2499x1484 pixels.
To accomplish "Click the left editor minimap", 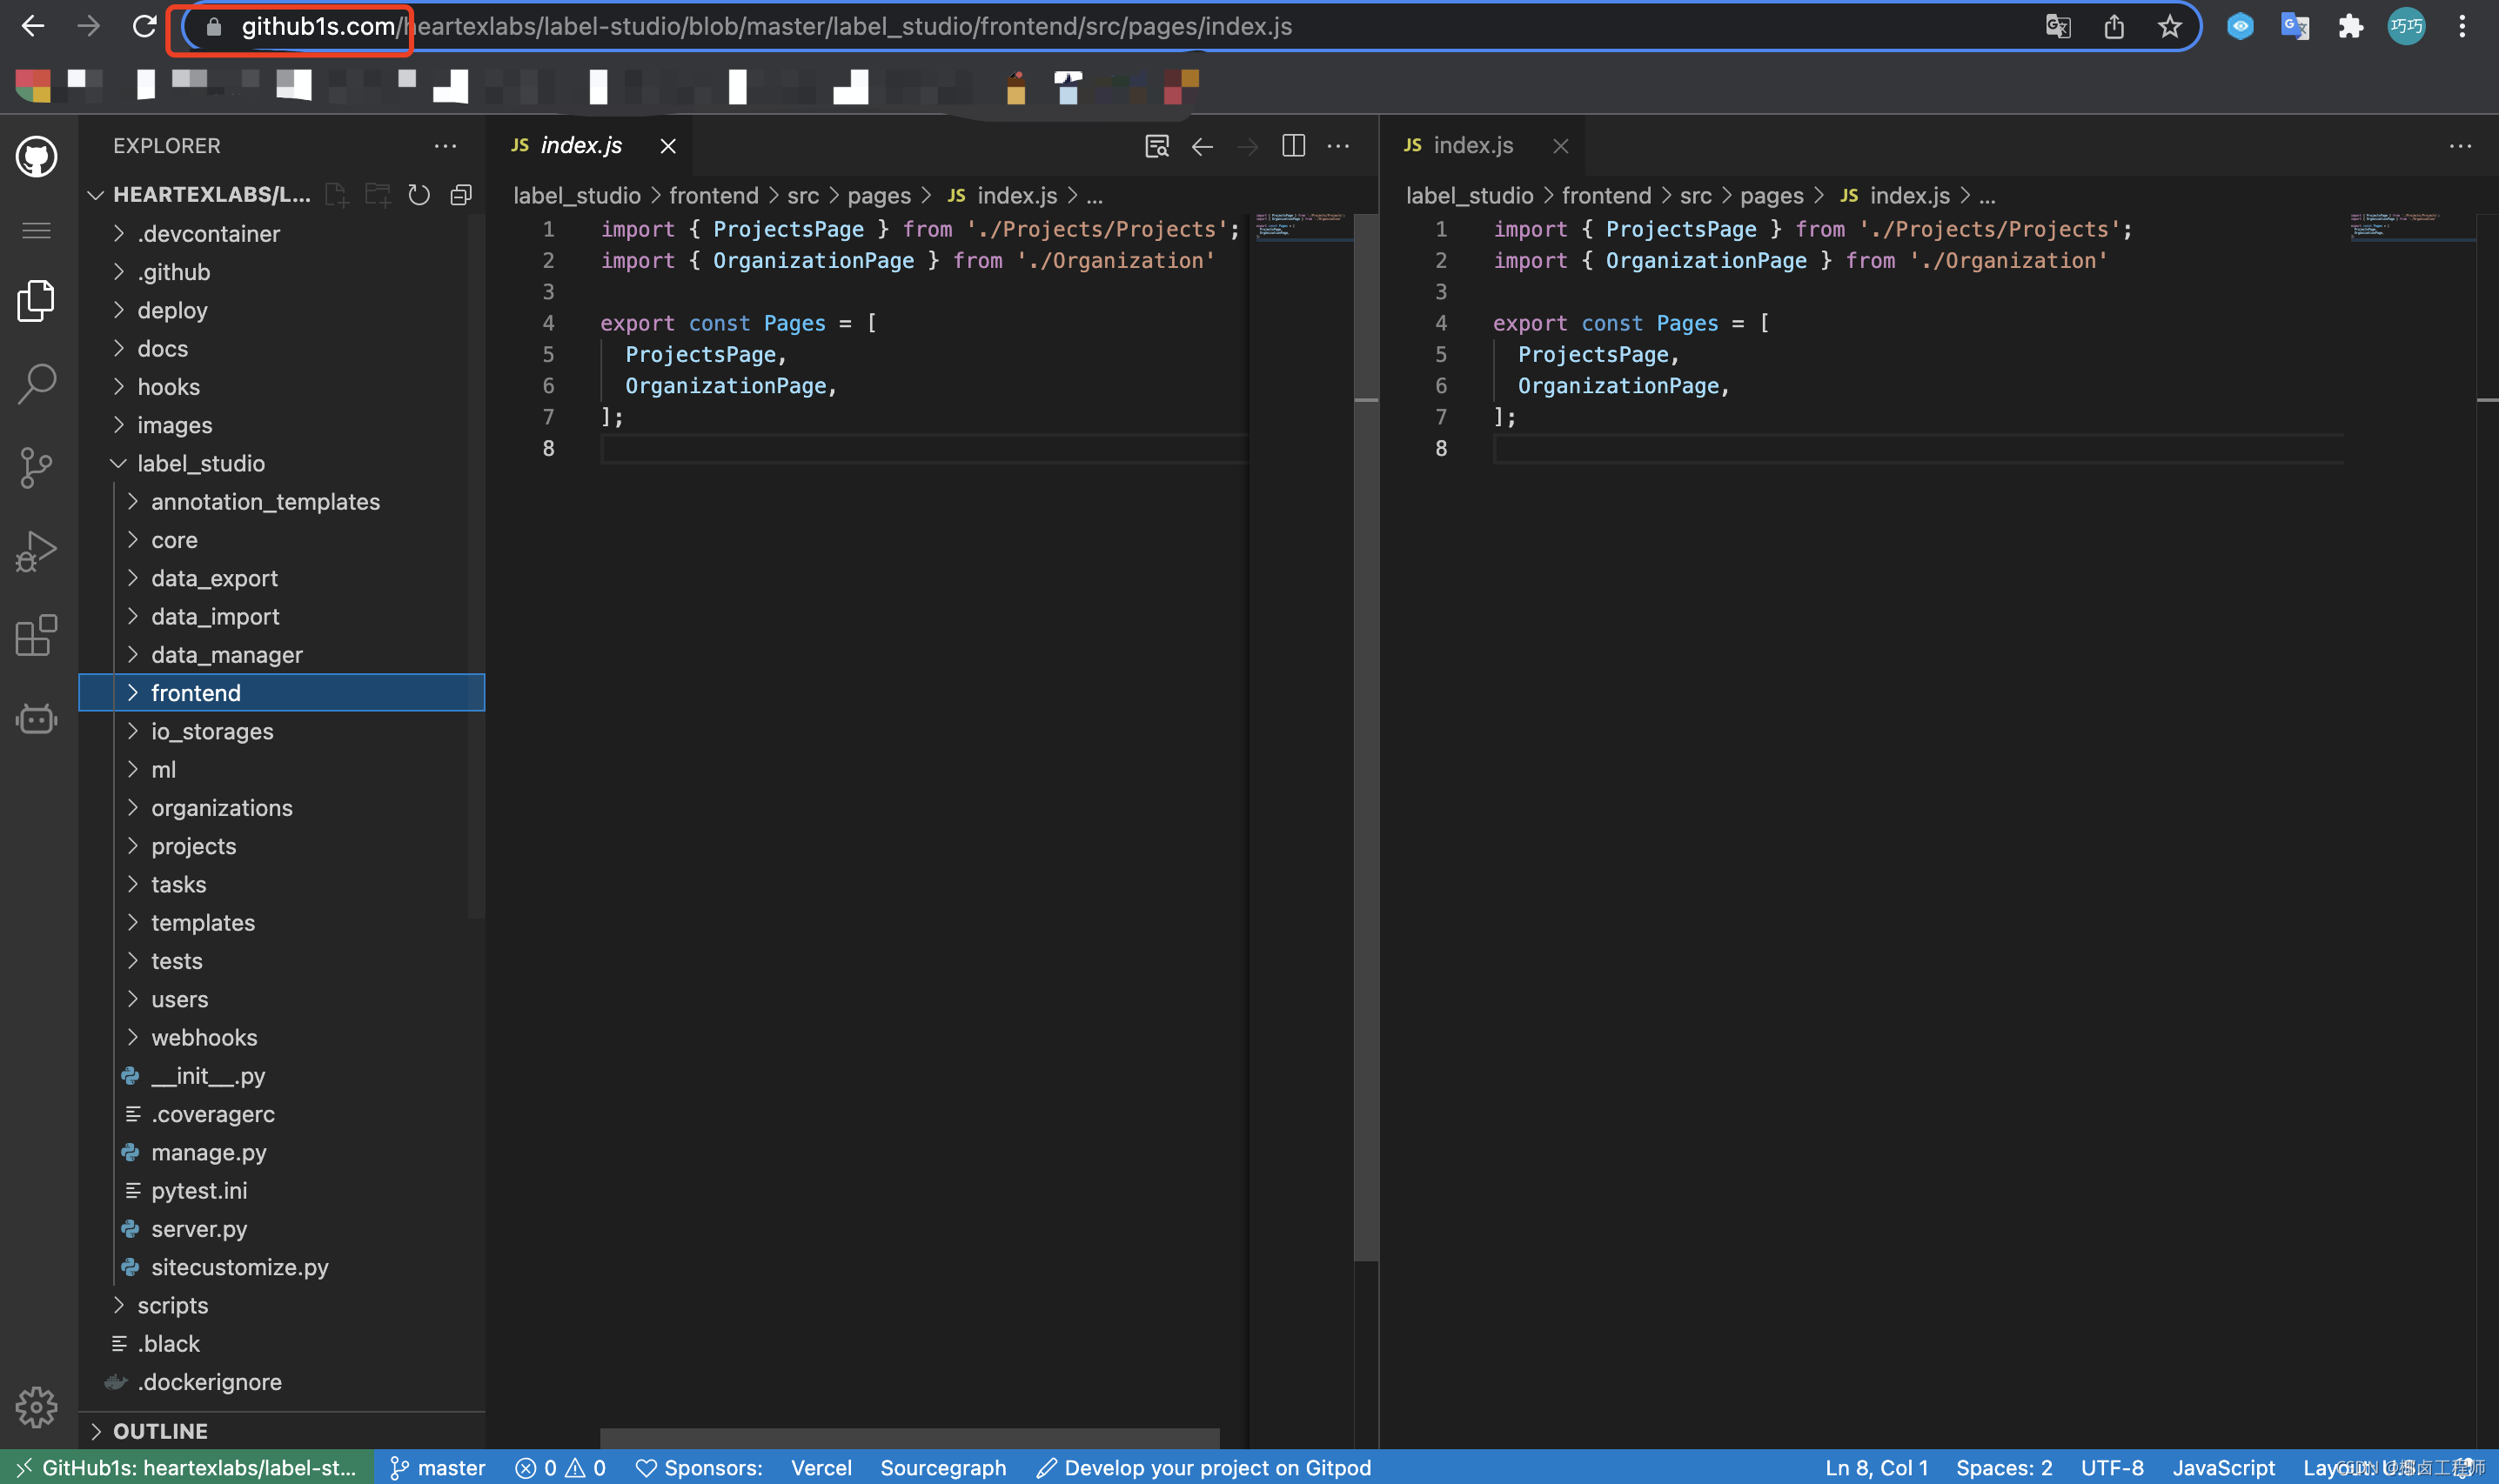I will point(1300,225).
